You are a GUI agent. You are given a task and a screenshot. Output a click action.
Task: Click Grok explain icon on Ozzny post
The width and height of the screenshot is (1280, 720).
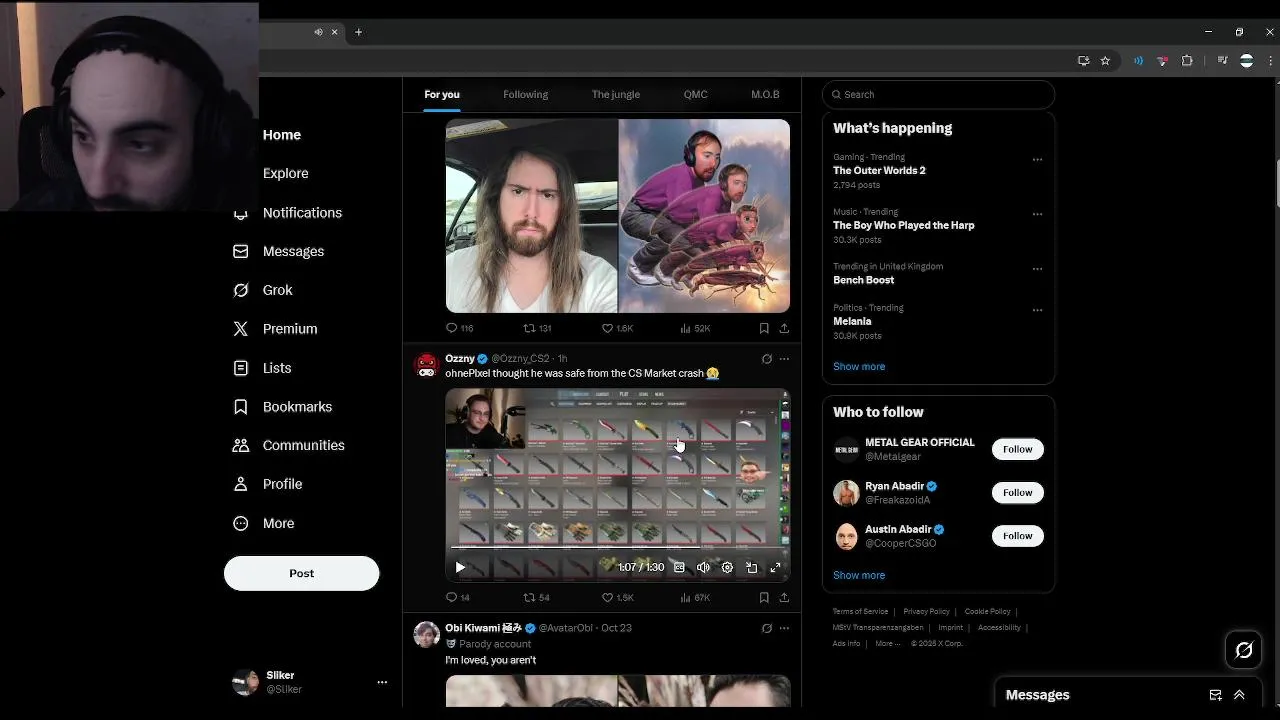[x=767, y=359]
